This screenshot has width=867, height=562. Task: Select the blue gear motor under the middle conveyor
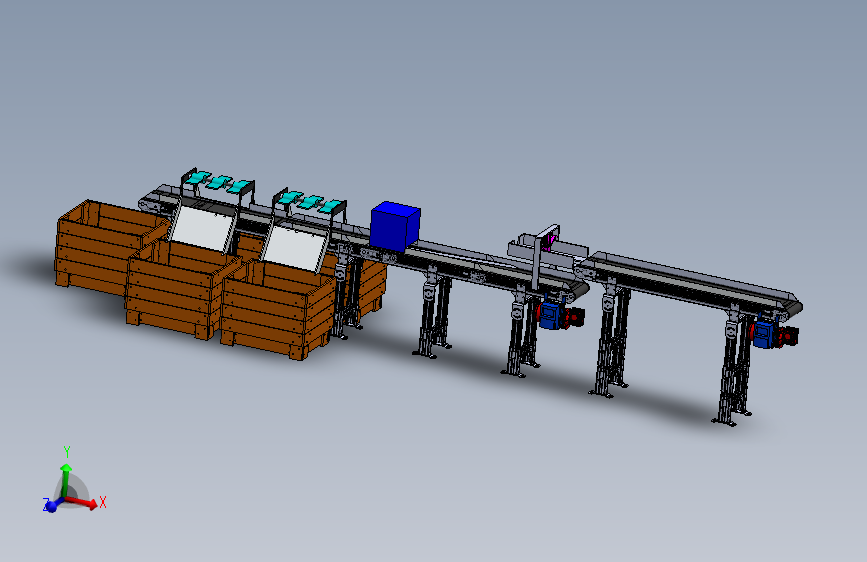pyautogui.click(x=551, y=315)
